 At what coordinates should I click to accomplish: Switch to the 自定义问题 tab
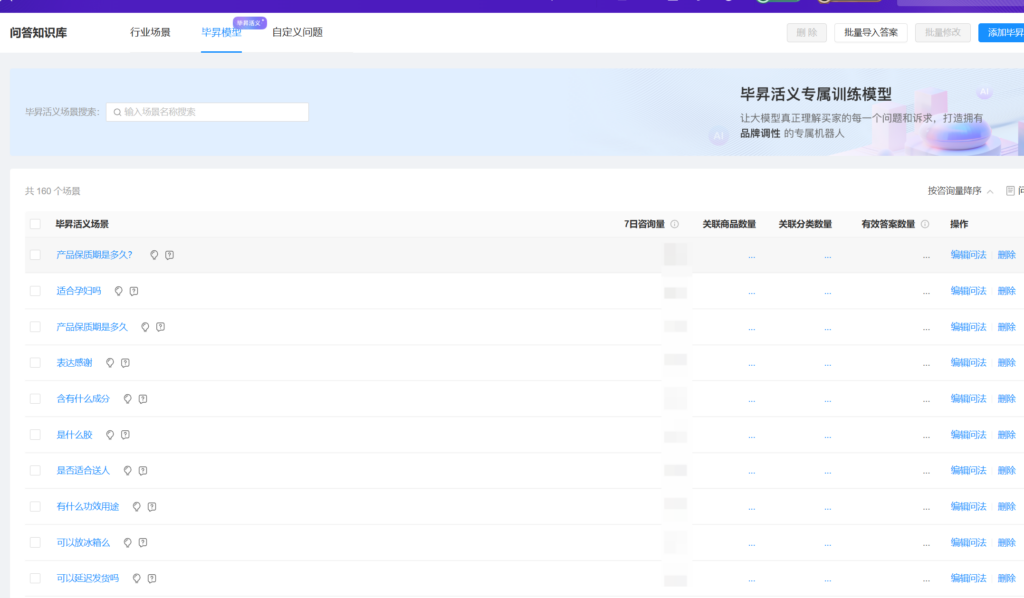coord(297,32)
